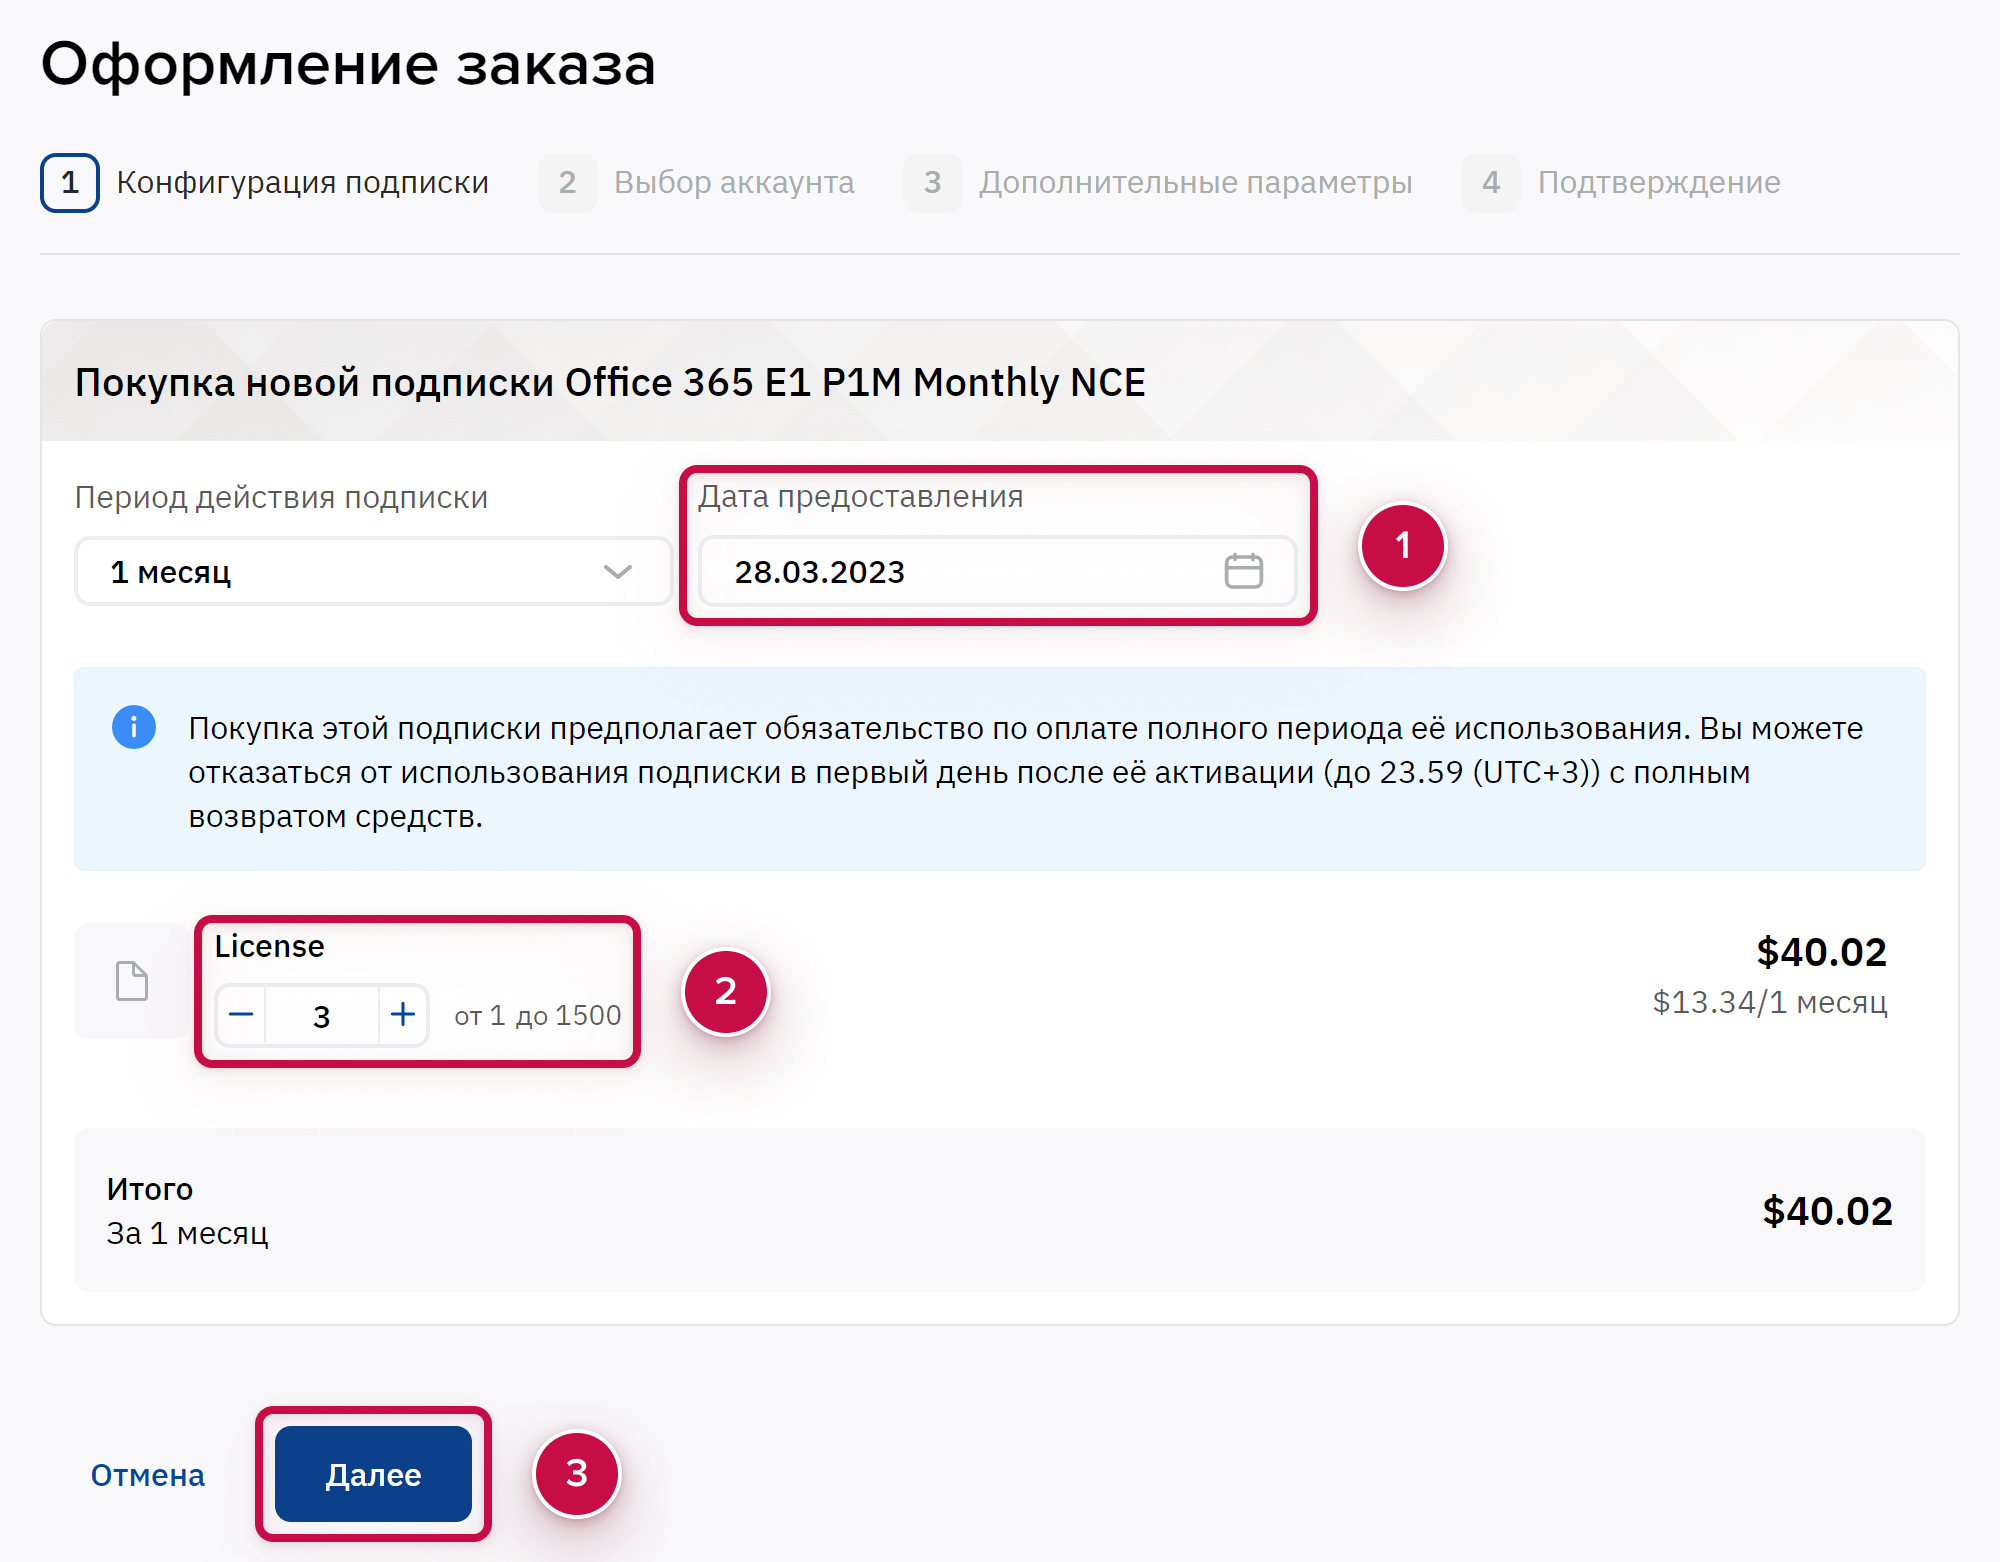Click the Отмена link
The height and width of the screenshot is (1562, 2000).
coord(147,1475)
